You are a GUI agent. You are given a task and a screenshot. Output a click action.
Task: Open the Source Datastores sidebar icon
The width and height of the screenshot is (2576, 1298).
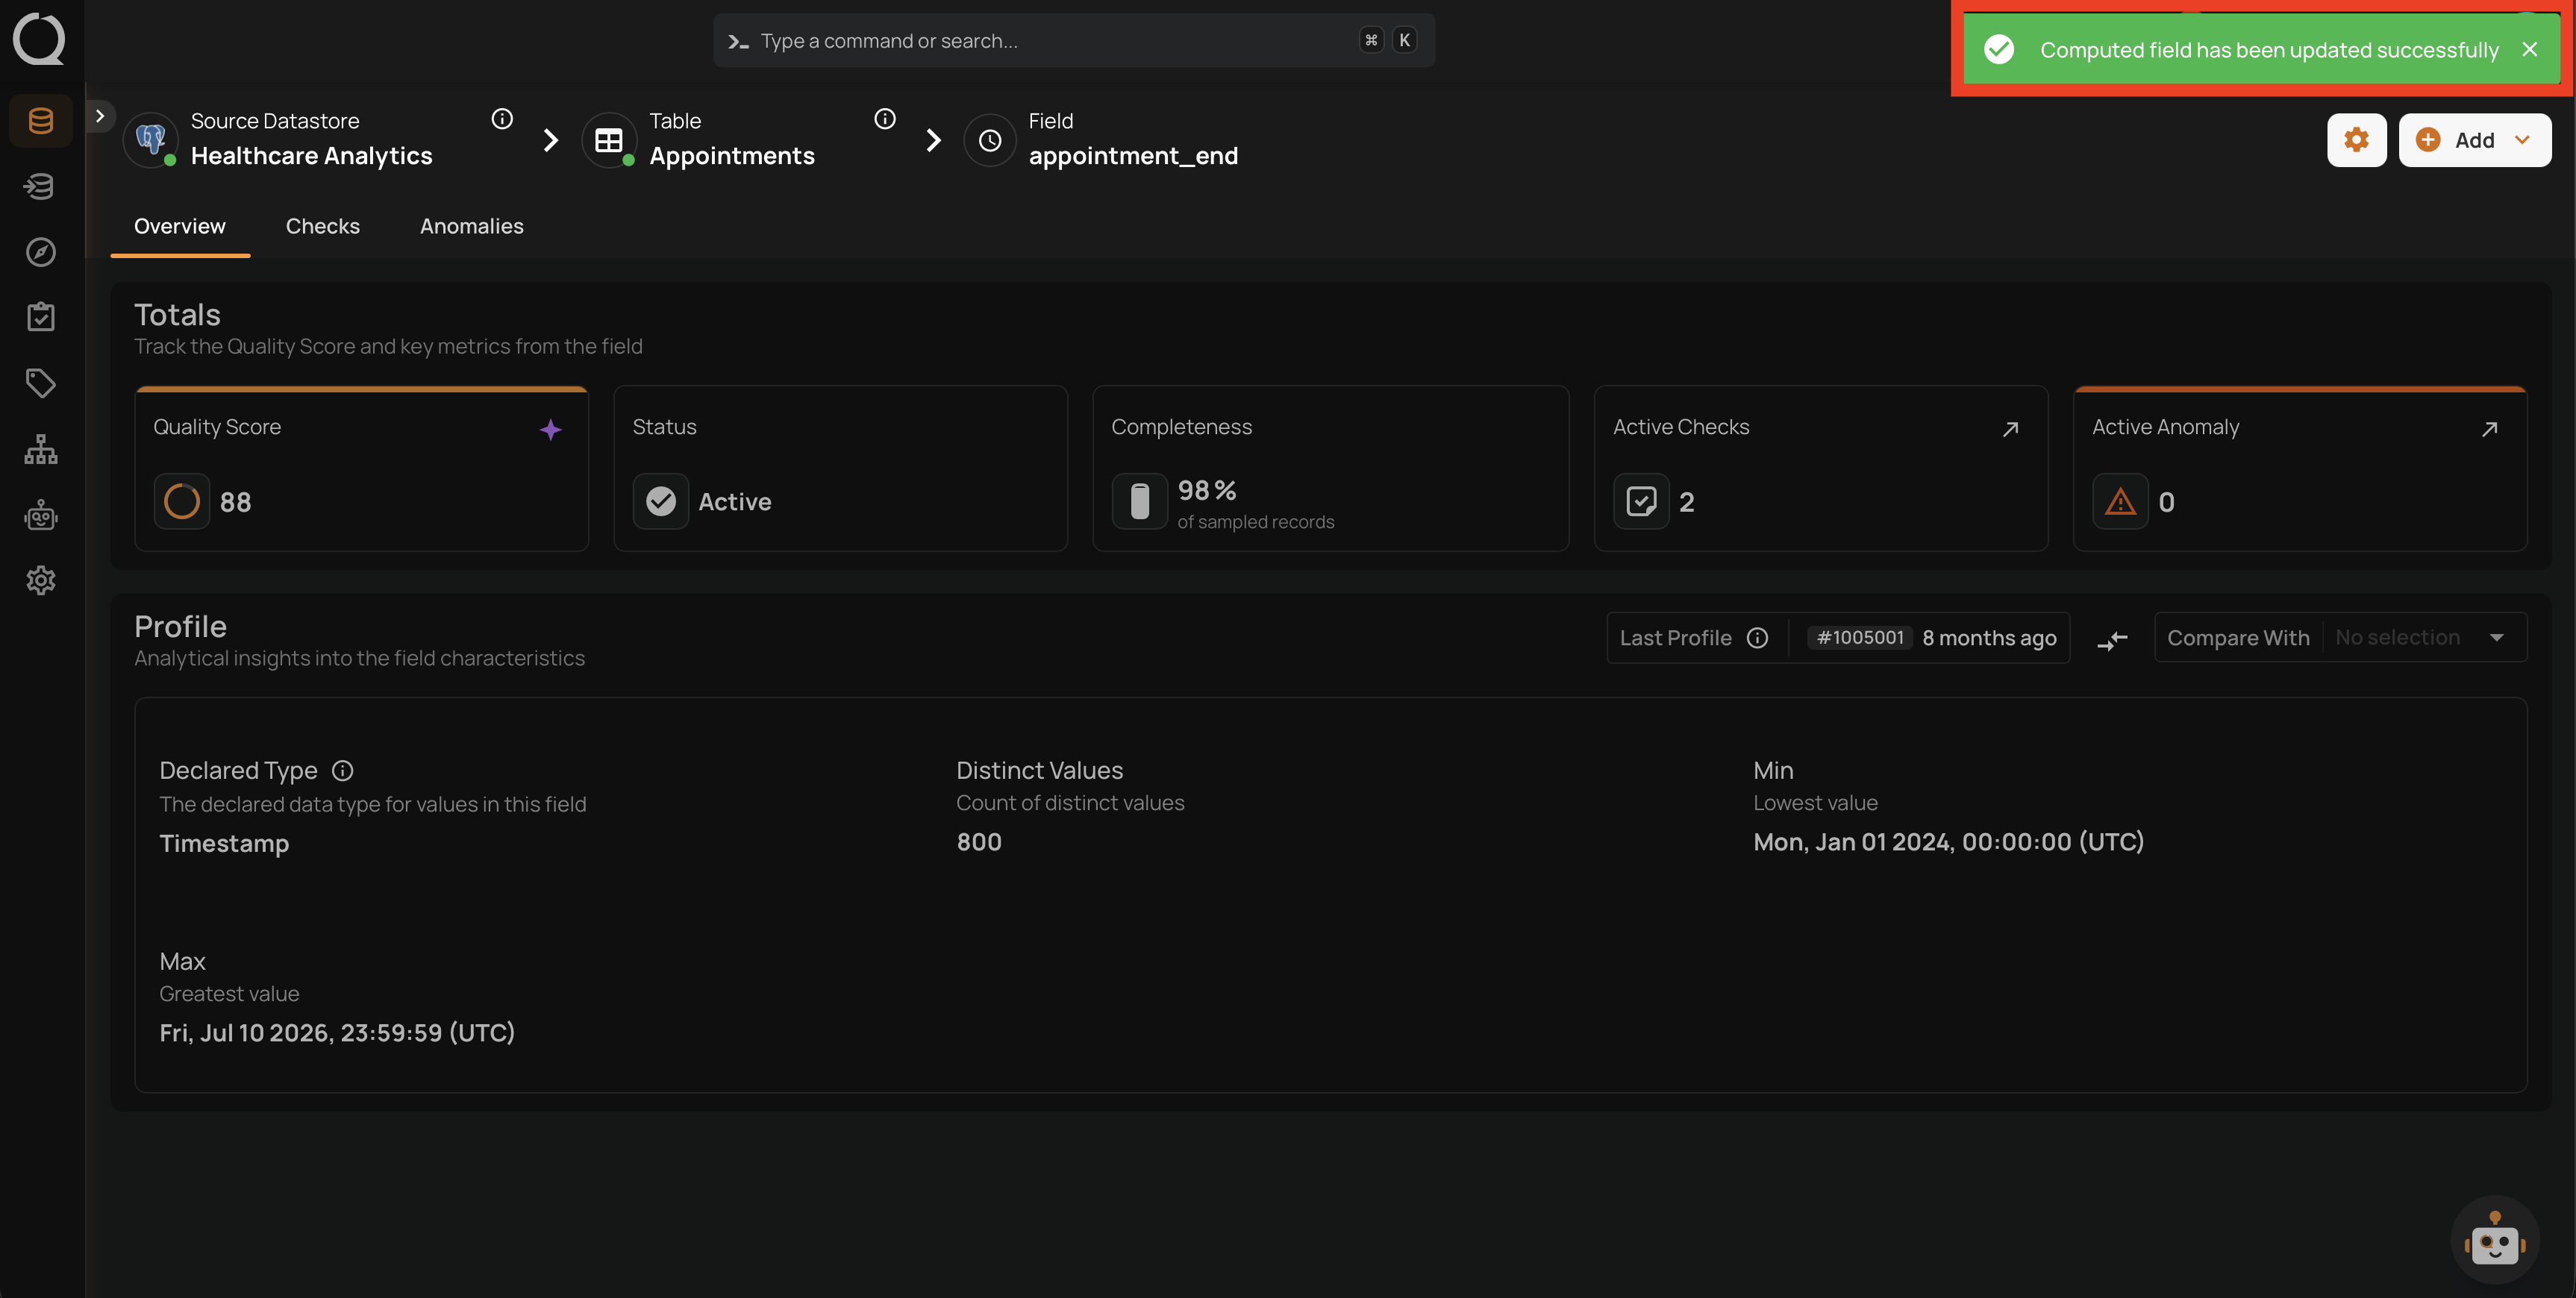[41, 121]
